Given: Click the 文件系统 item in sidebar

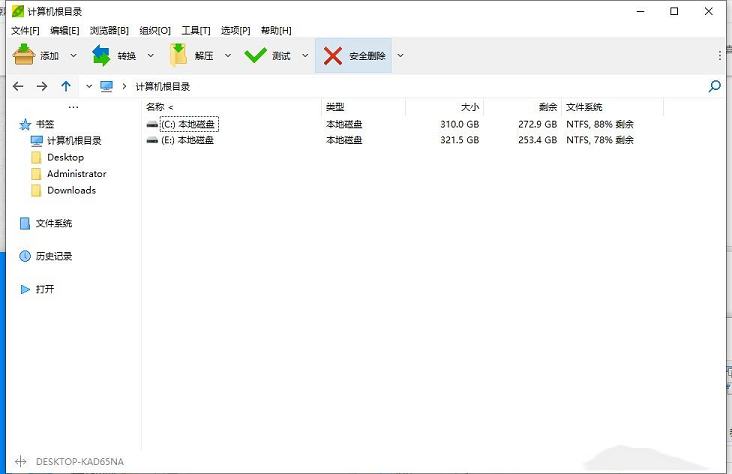Looking at the screenshot, I should (x=53, y=223).
